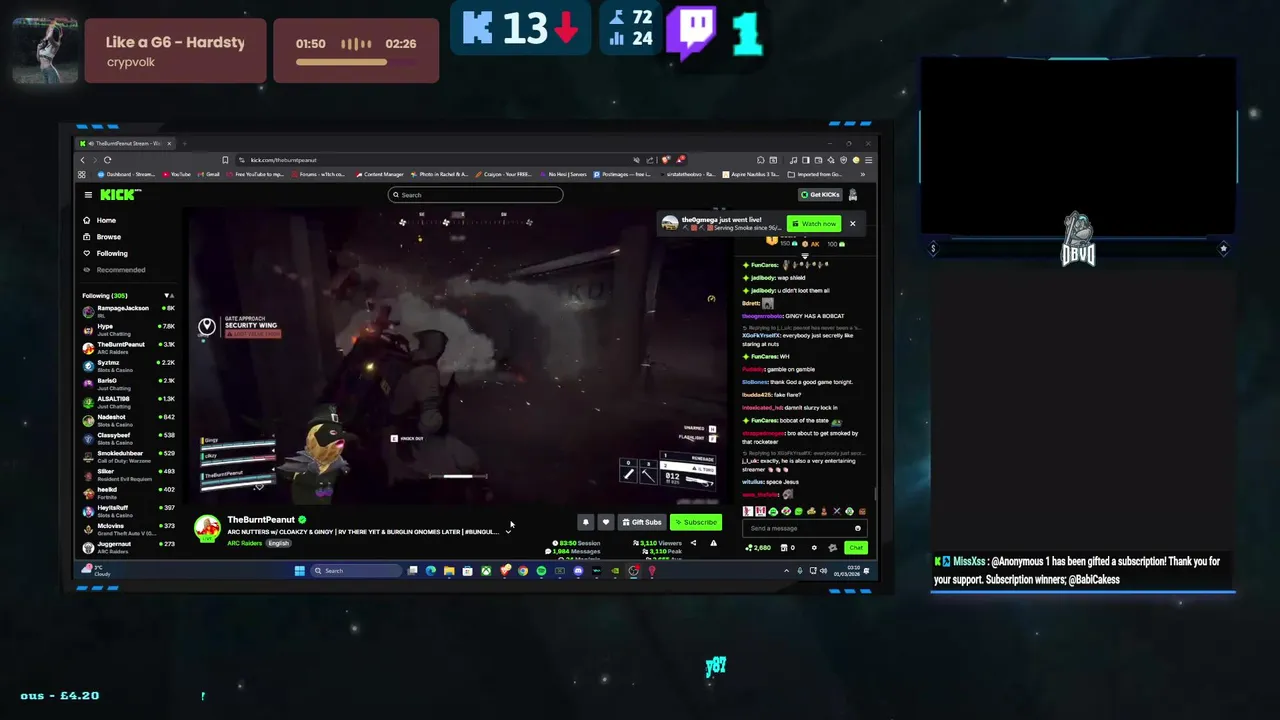The height and width of the screenshot is (720, 1280).
Task: Click the green Subscribe button
Action: point(696,522)
